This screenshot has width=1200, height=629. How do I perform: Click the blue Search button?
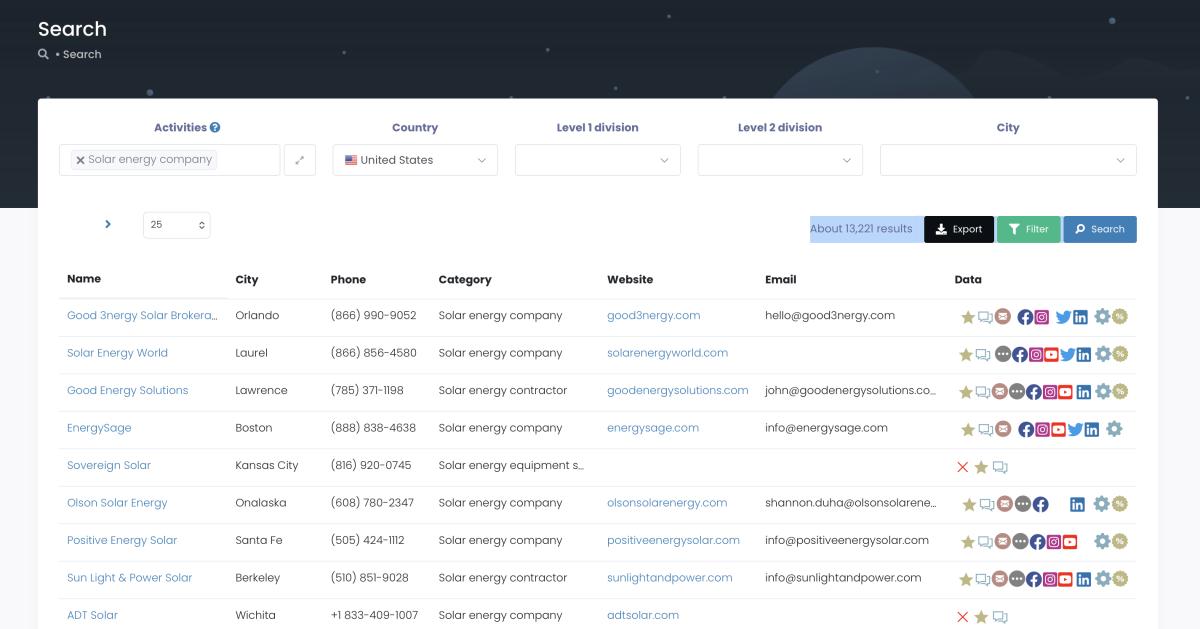(x=1099, y=229)
